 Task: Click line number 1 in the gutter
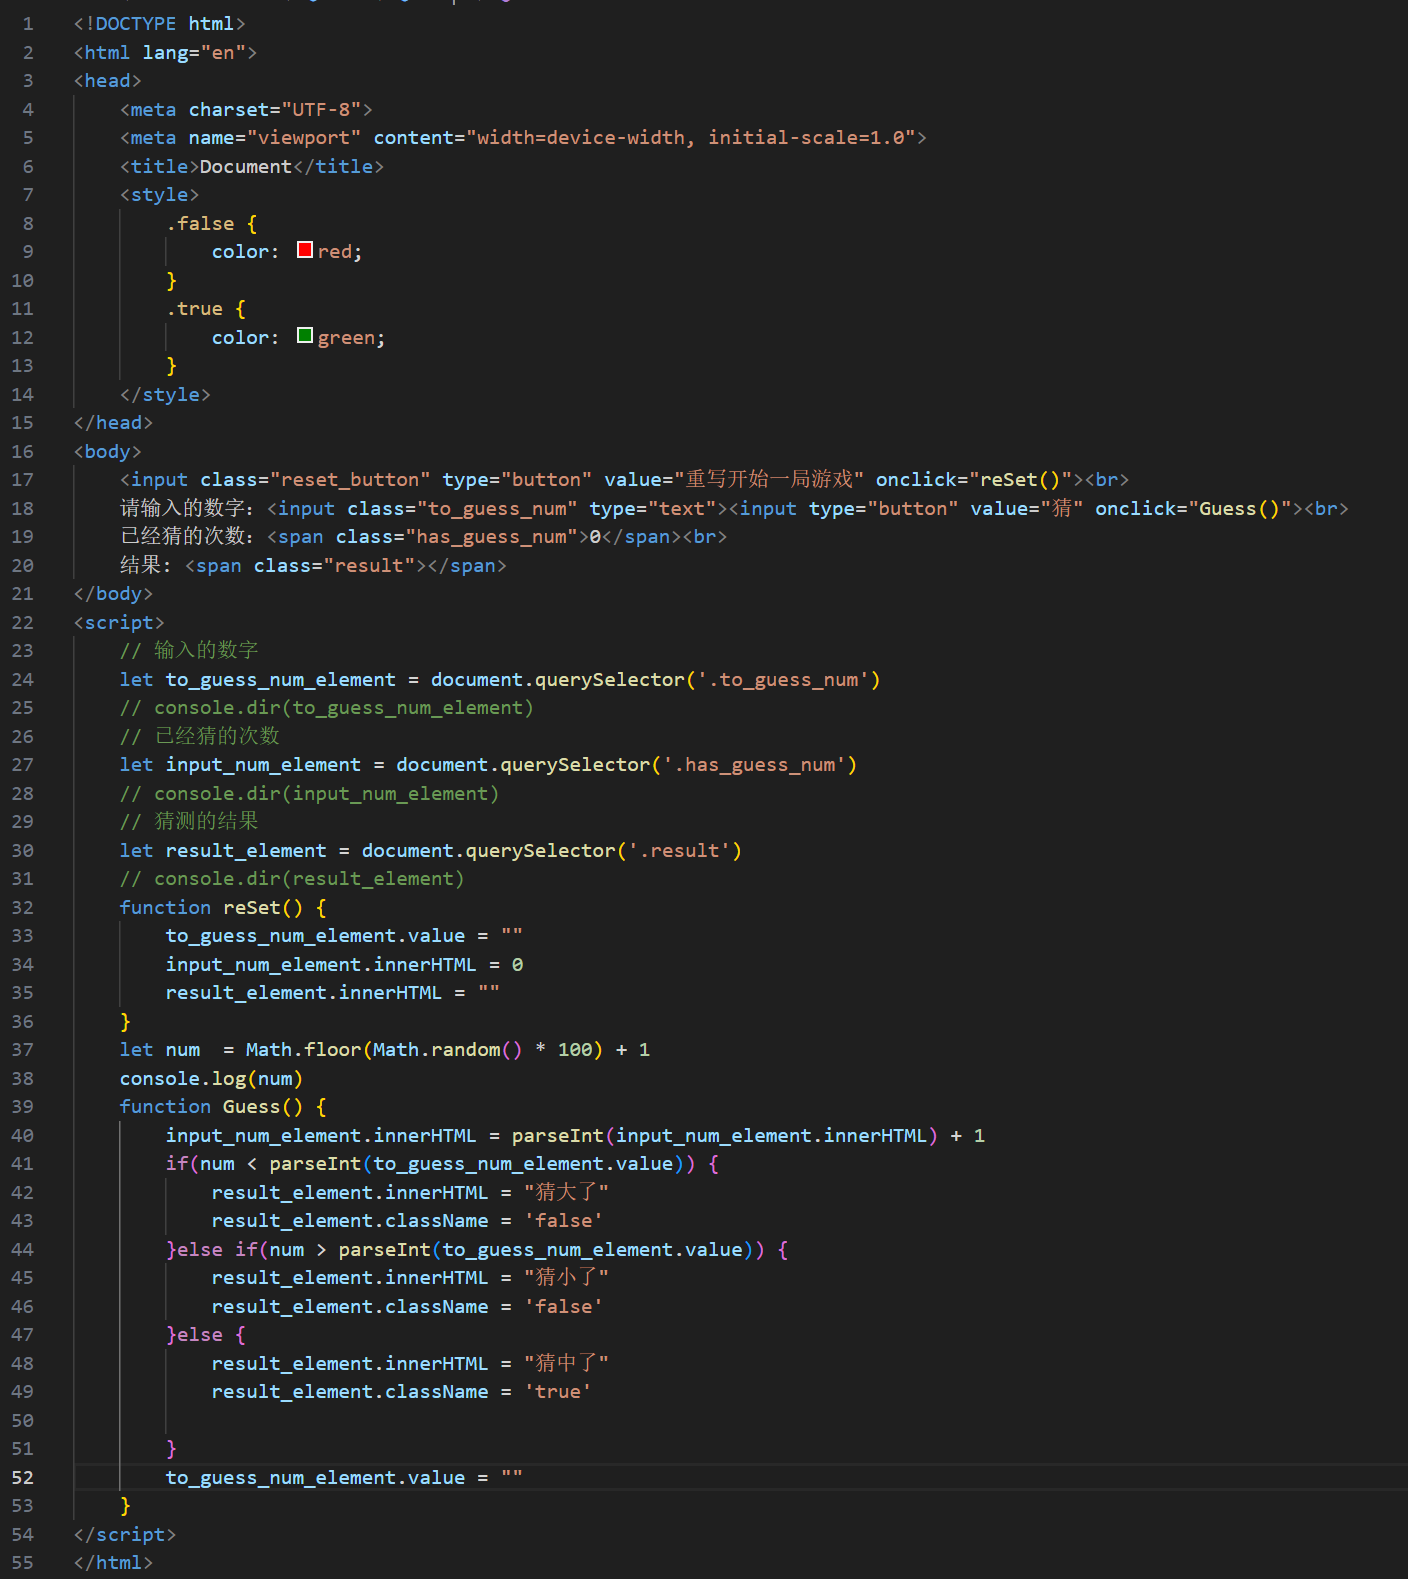point(28,23)
